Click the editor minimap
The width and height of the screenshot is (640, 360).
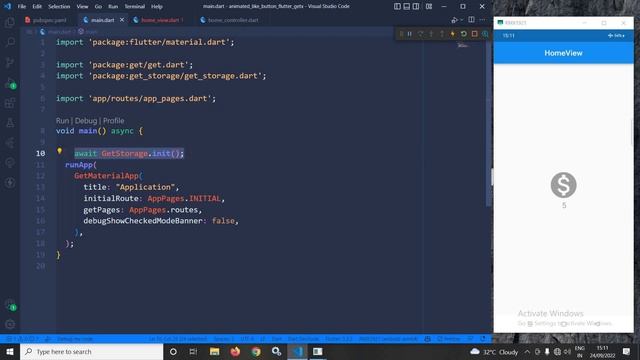tap(462, 45)
